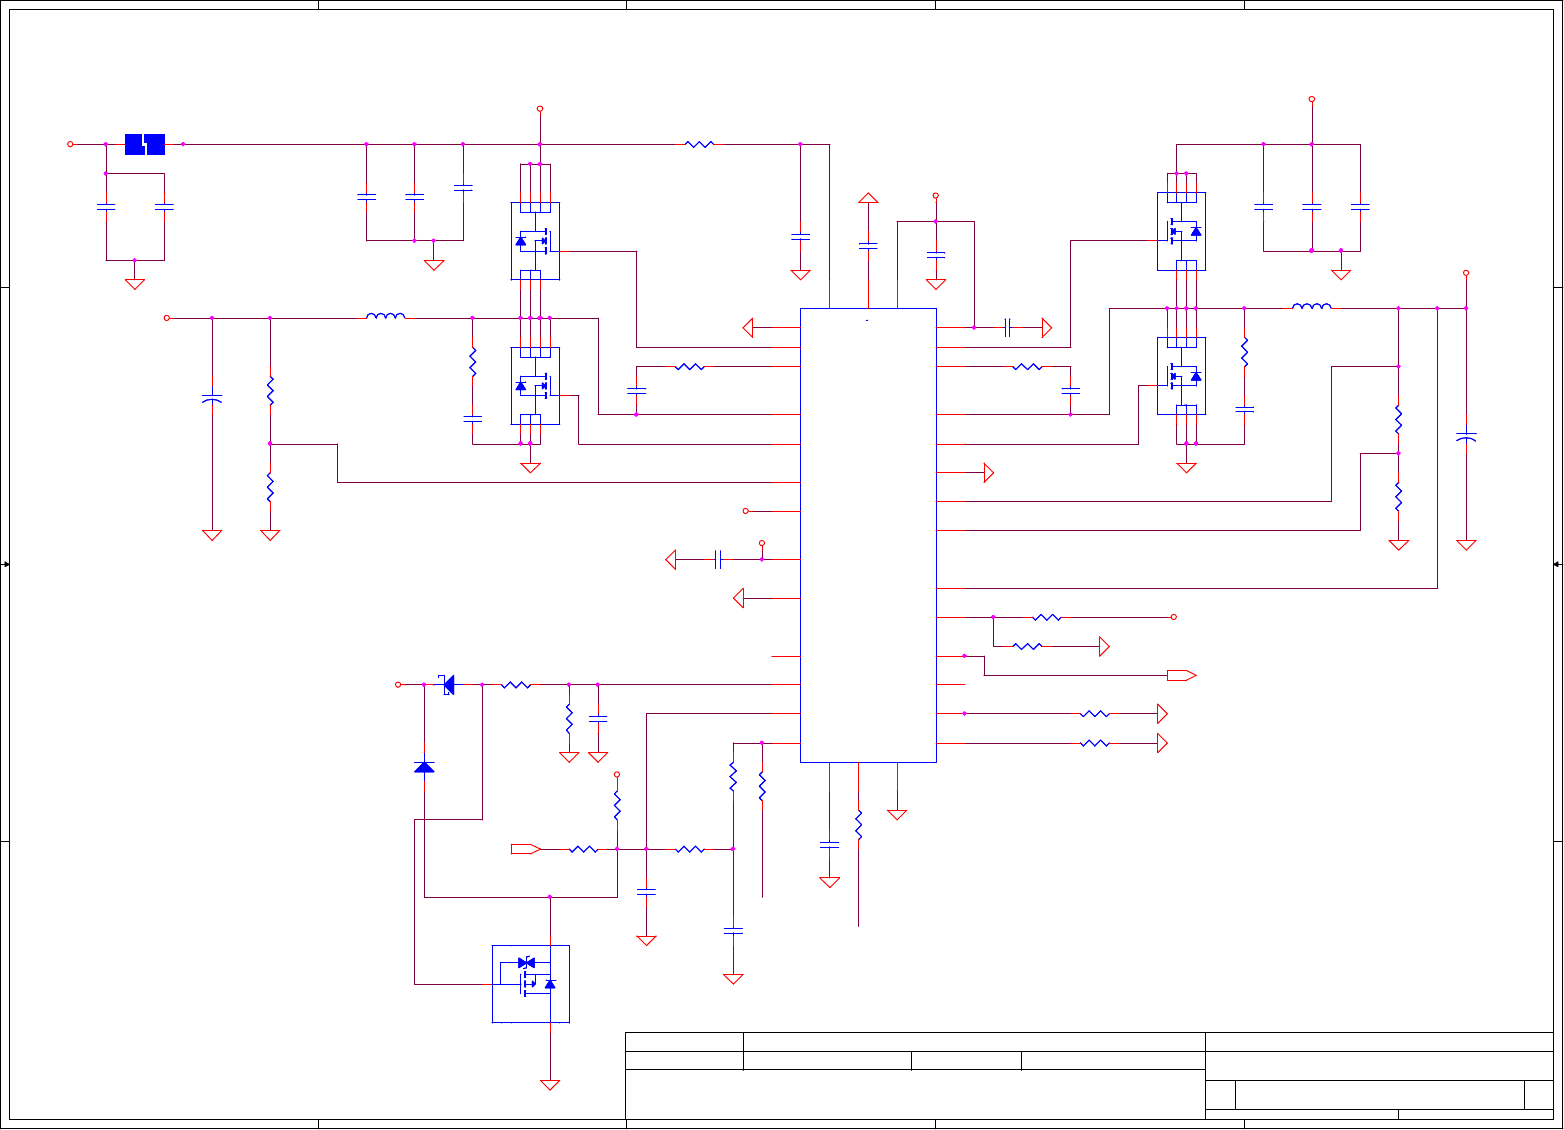Select the snubber resistor beside the lower-left MOSFET
This screenshot has height=1130, width=1564.
pos(473,362)
